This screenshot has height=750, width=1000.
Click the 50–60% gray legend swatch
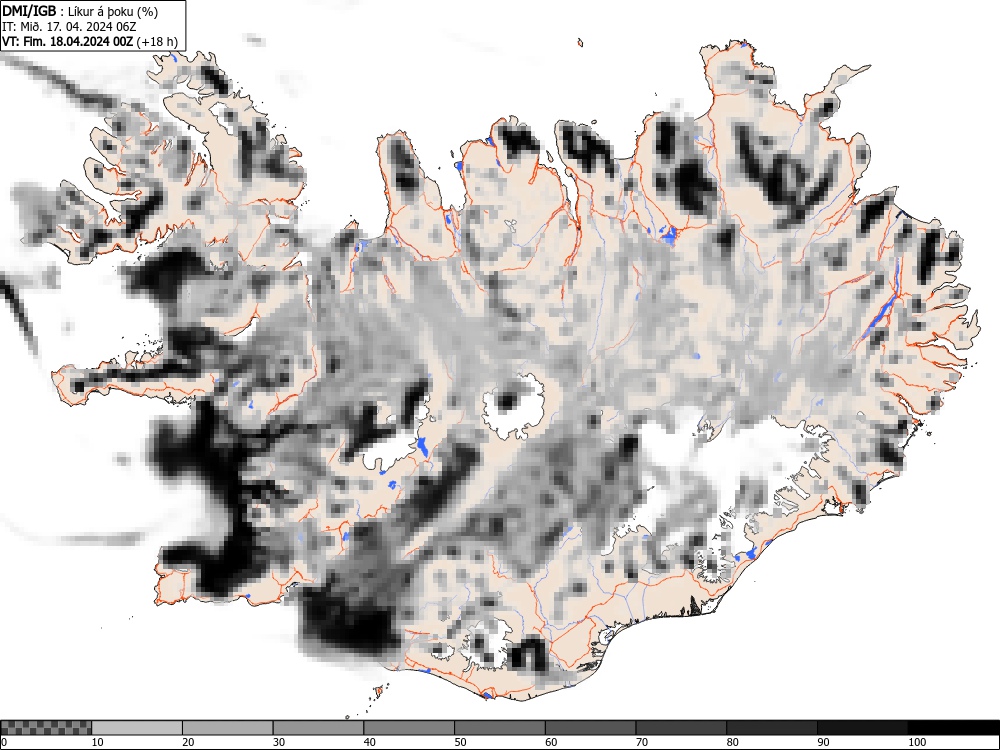pos(500,728)
